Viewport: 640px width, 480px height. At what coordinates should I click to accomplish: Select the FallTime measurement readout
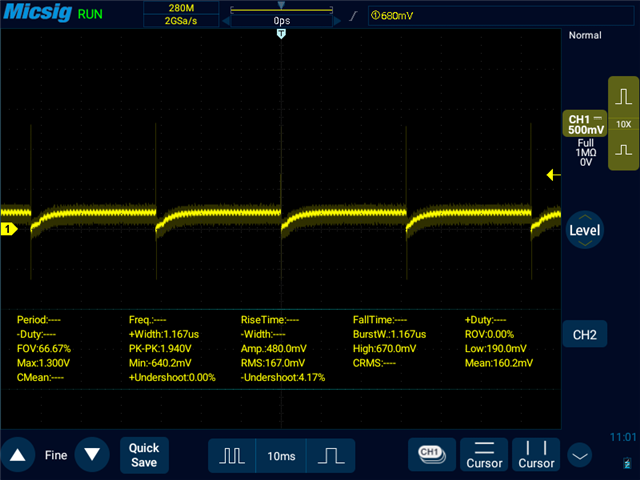coord(380,320)
